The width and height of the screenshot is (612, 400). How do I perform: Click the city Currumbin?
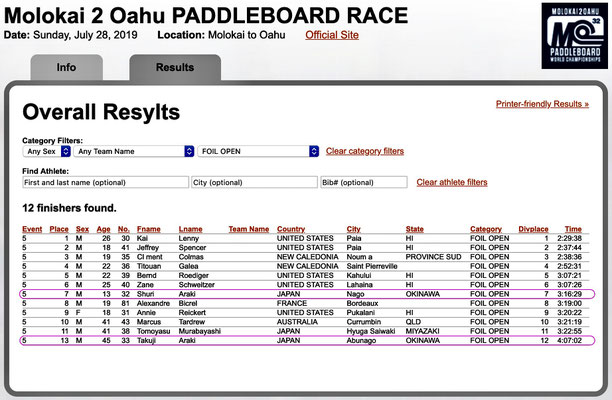tap(364, 322)
